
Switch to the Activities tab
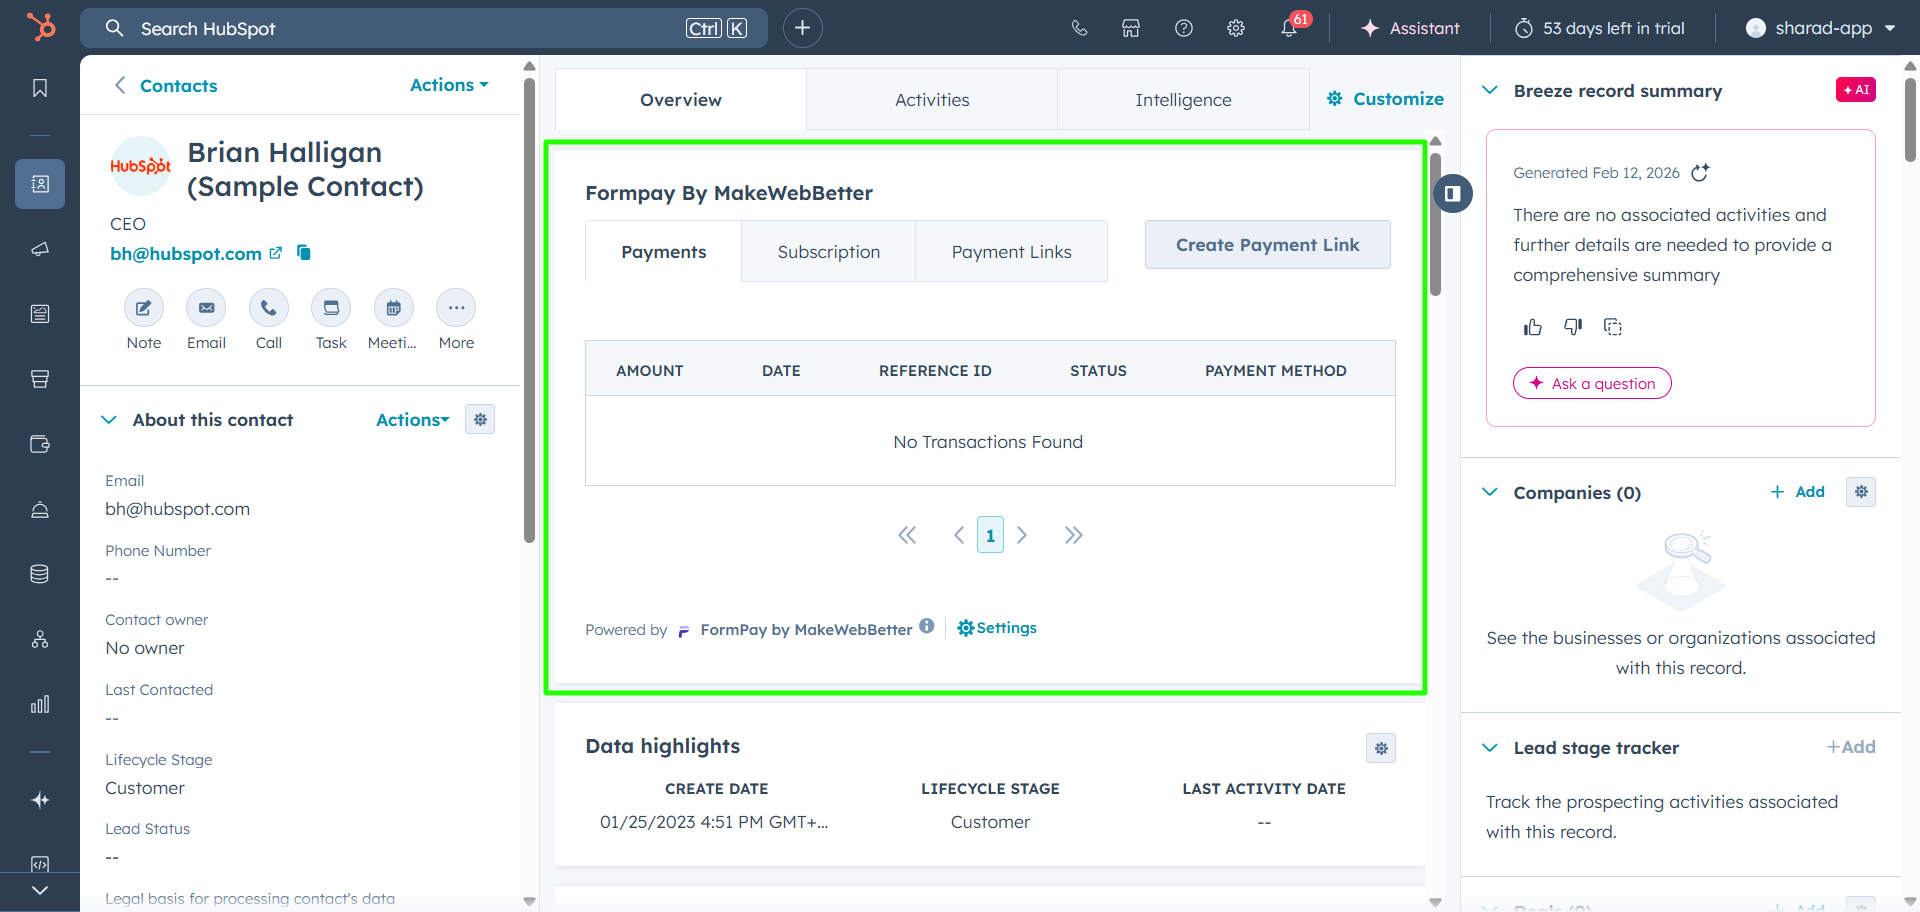click(931, 100)
